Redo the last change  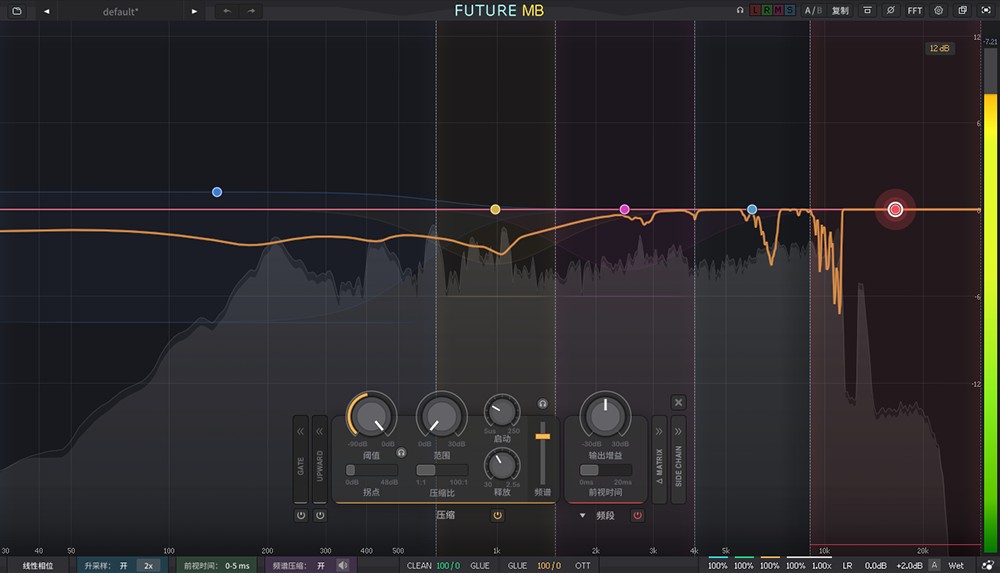point(251,11)
